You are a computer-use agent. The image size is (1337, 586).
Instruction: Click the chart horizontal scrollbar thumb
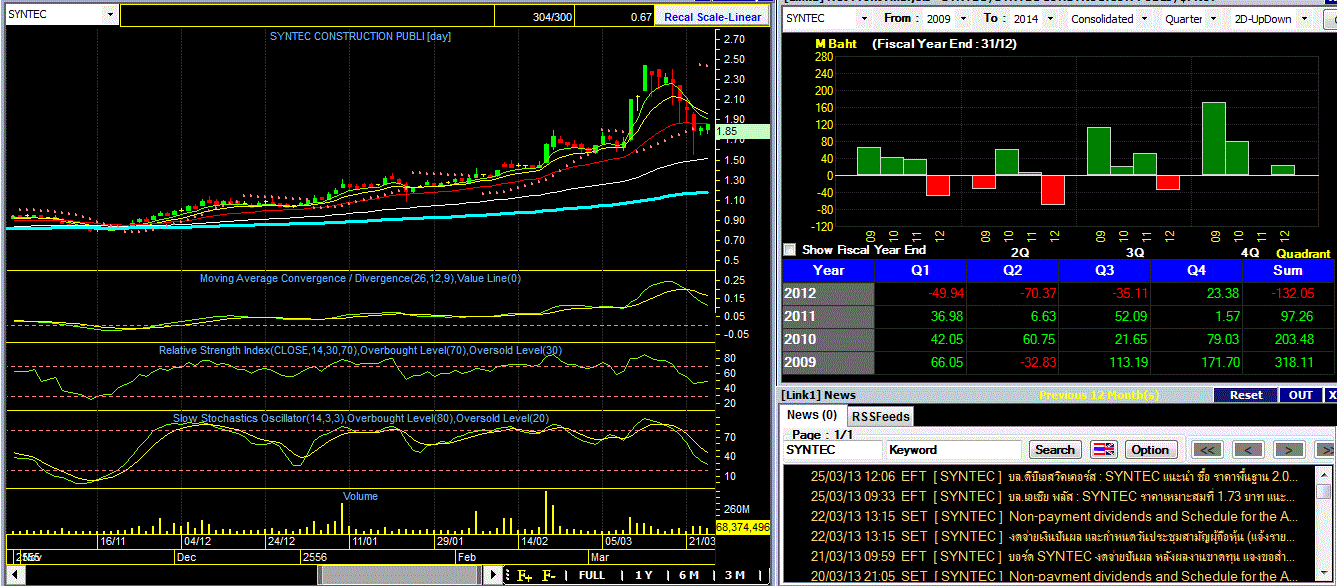(x=398, y=575)
